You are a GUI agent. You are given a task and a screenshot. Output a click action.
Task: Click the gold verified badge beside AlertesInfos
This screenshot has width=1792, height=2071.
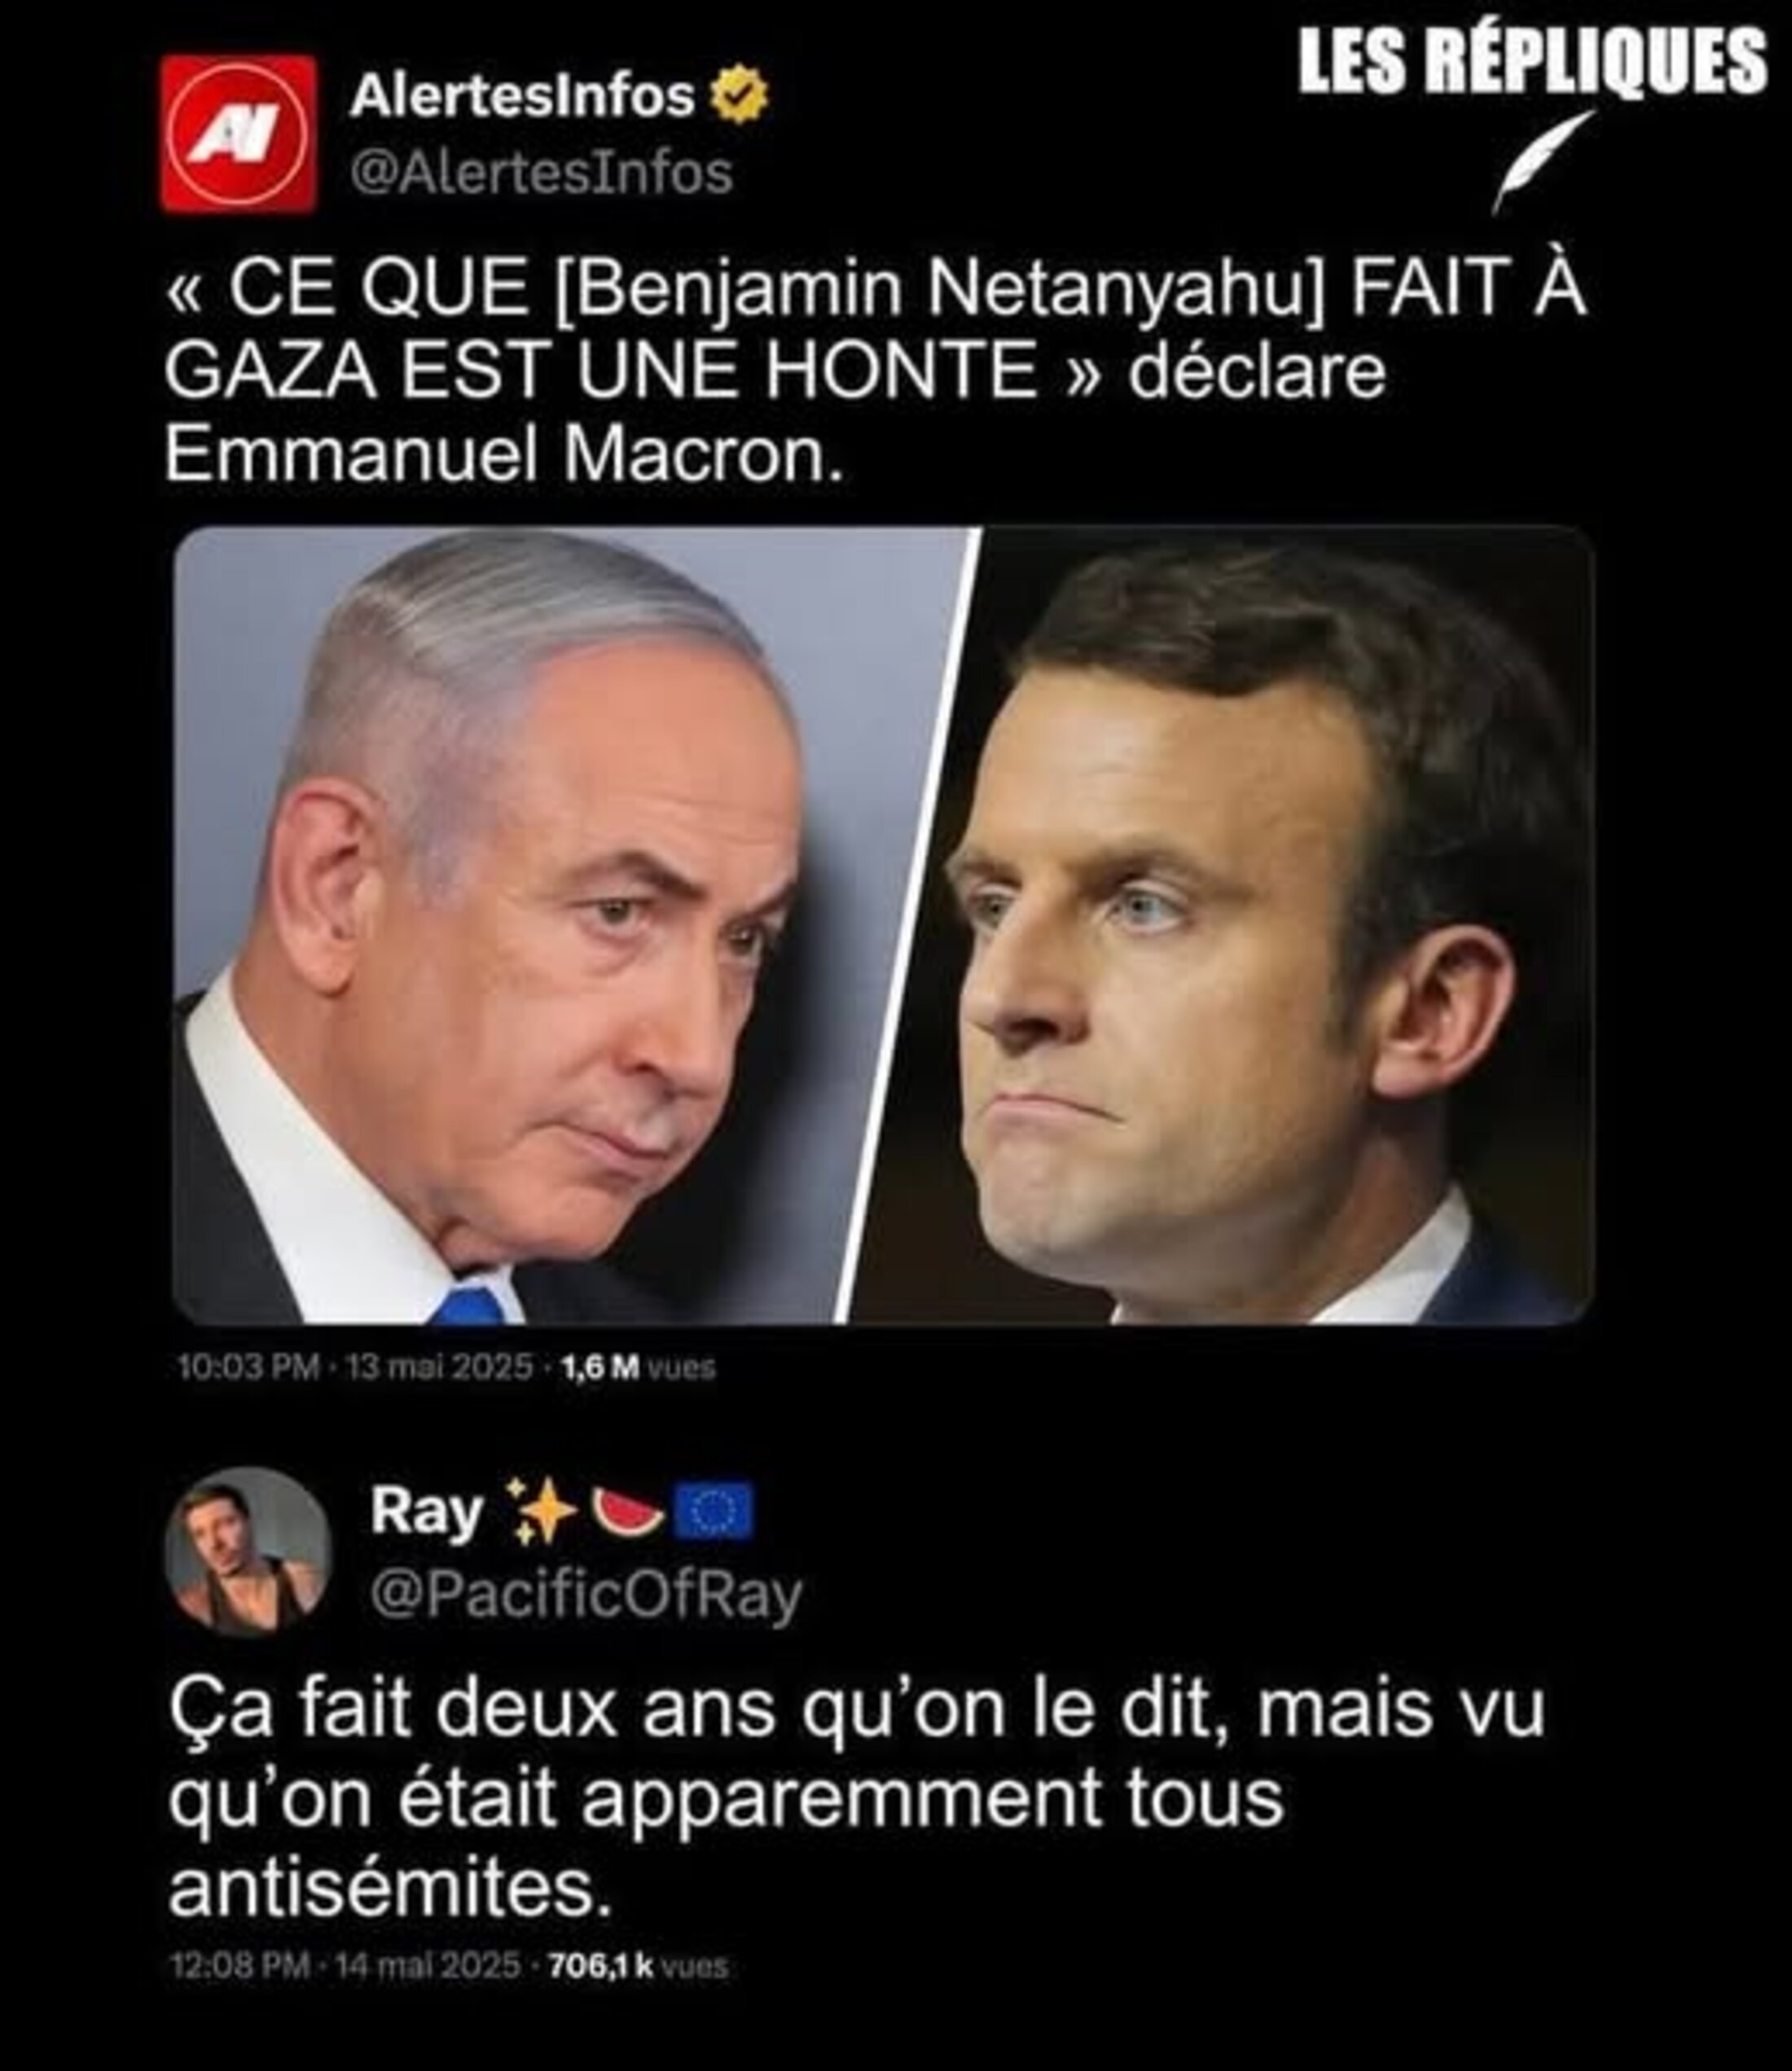[738, 95]
